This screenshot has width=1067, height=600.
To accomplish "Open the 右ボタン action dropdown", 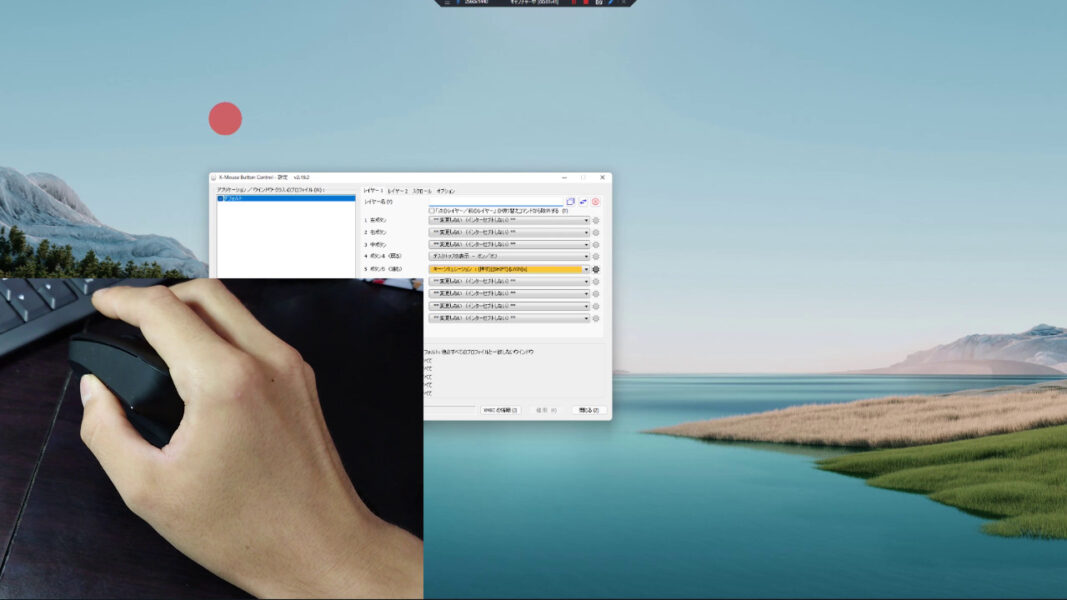I will pyautogui.click(x=509, y=233).
